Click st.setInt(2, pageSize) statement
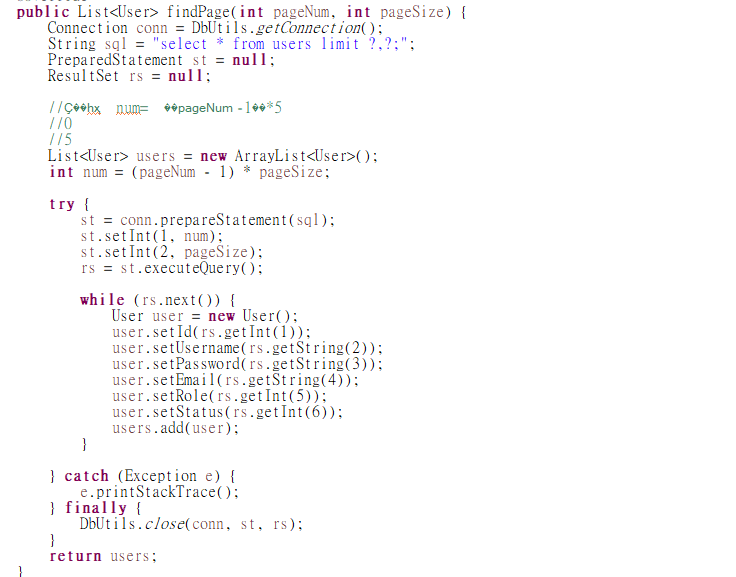Image resolution: width=736 pixels, height=577 pixels. pyautogui.click(x=171, y=252)
